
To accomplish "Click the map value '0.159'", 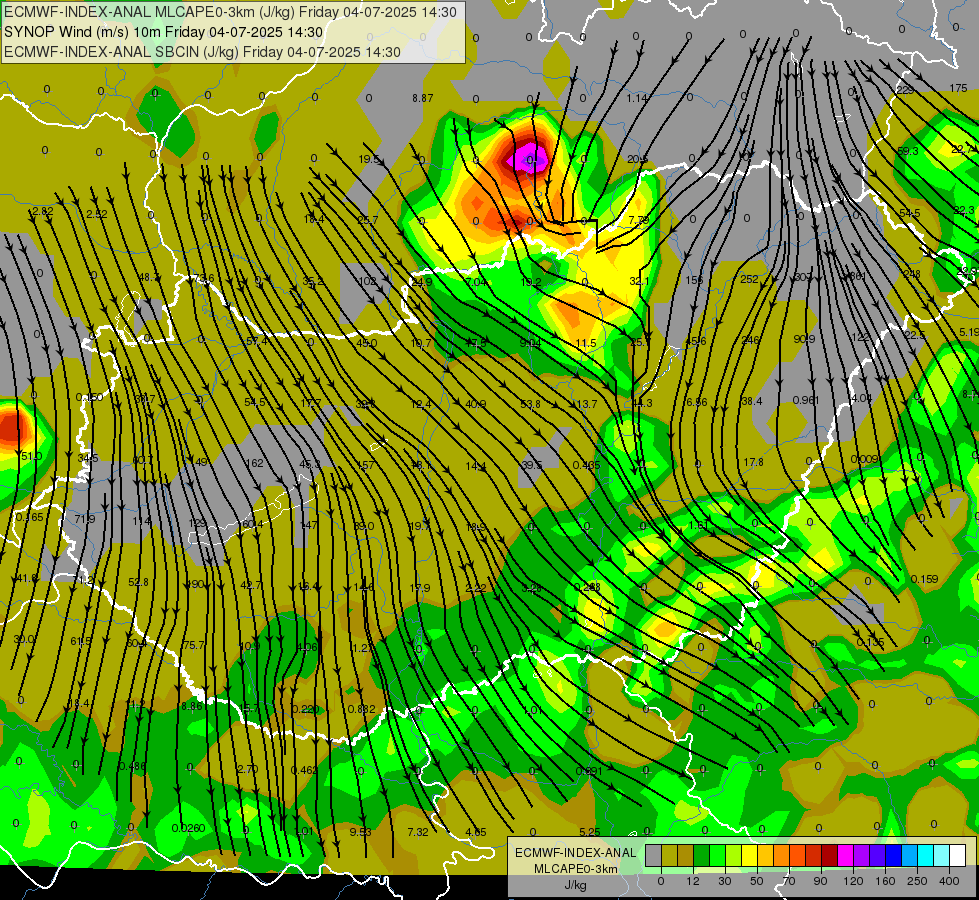I will click(x=924, y=579).
